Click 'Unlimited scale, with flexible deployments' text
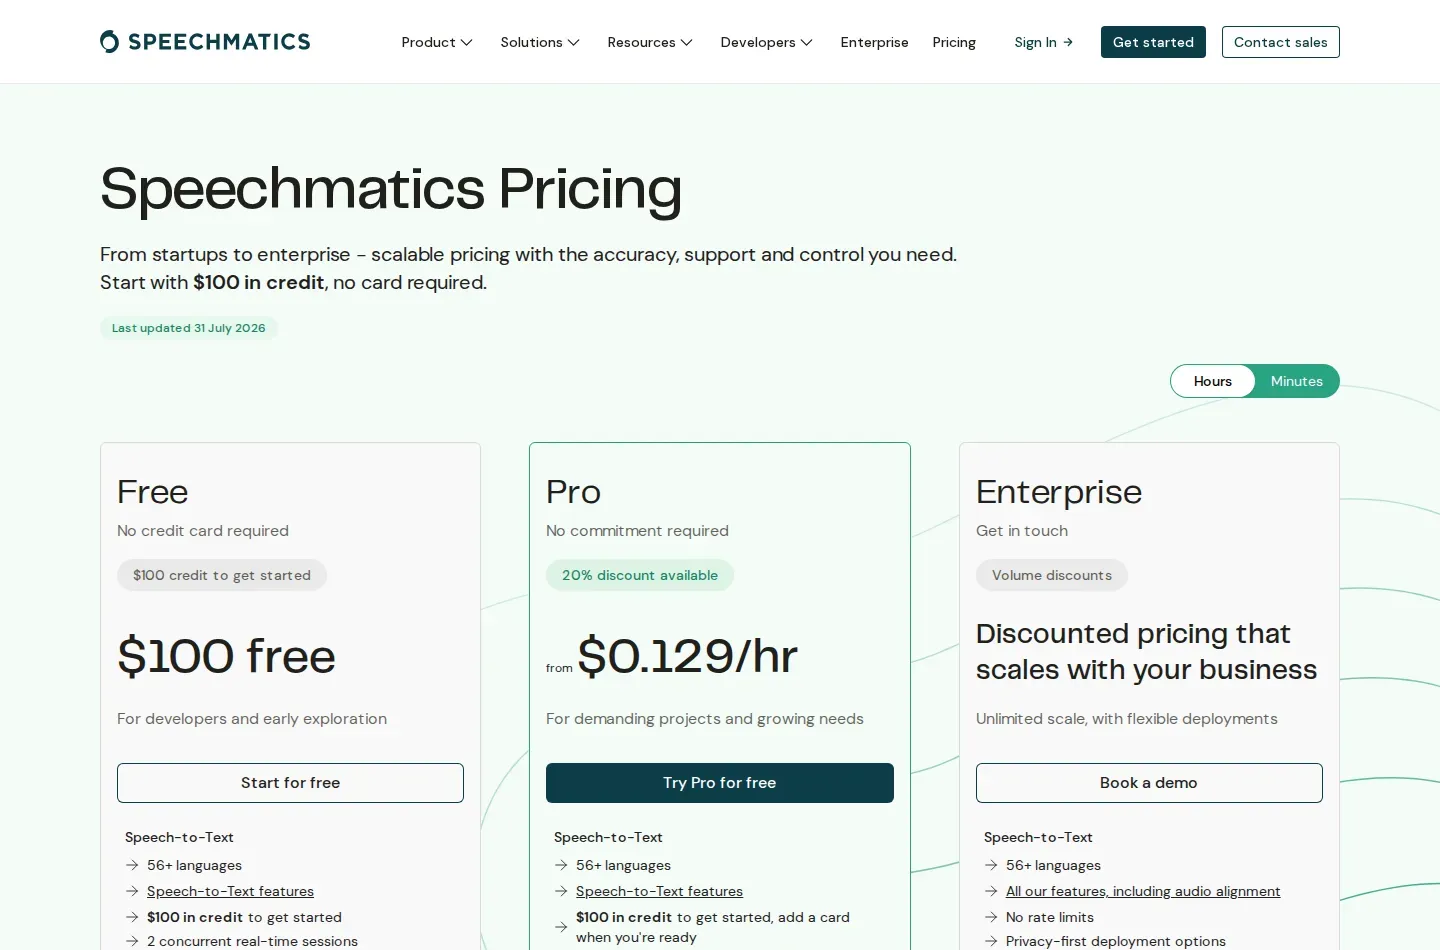This screenshot has width=1440, height=950. coord(1127,719)
